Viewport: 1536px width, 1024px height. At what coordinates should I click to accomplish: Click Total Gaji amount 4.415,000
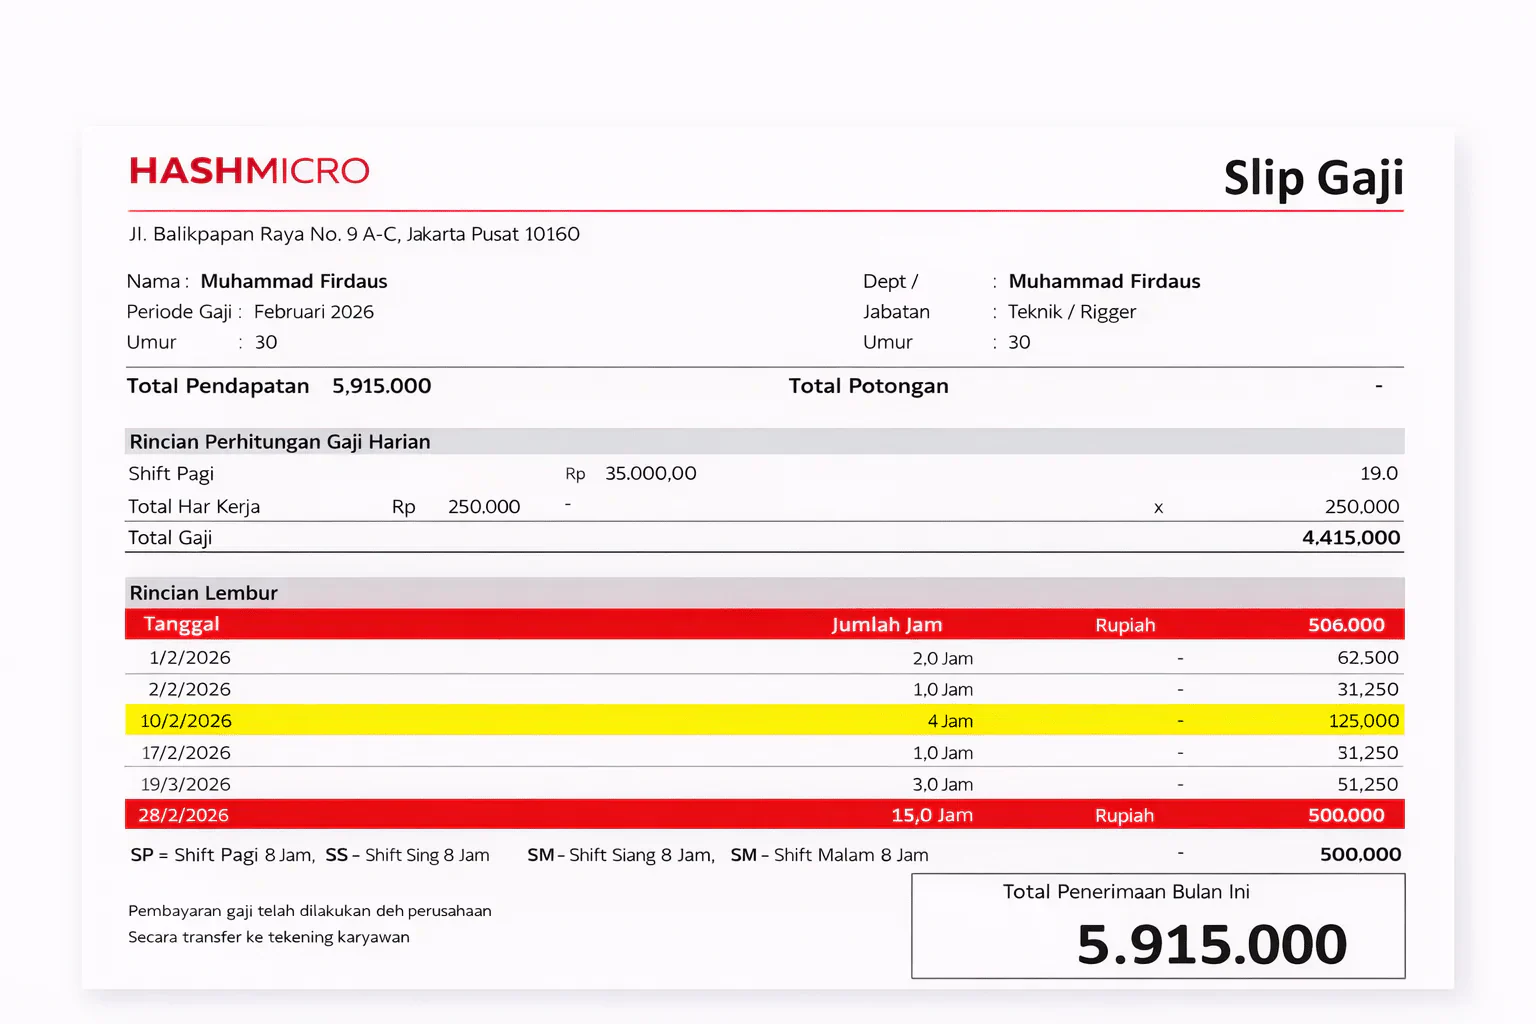point(1351,538)
